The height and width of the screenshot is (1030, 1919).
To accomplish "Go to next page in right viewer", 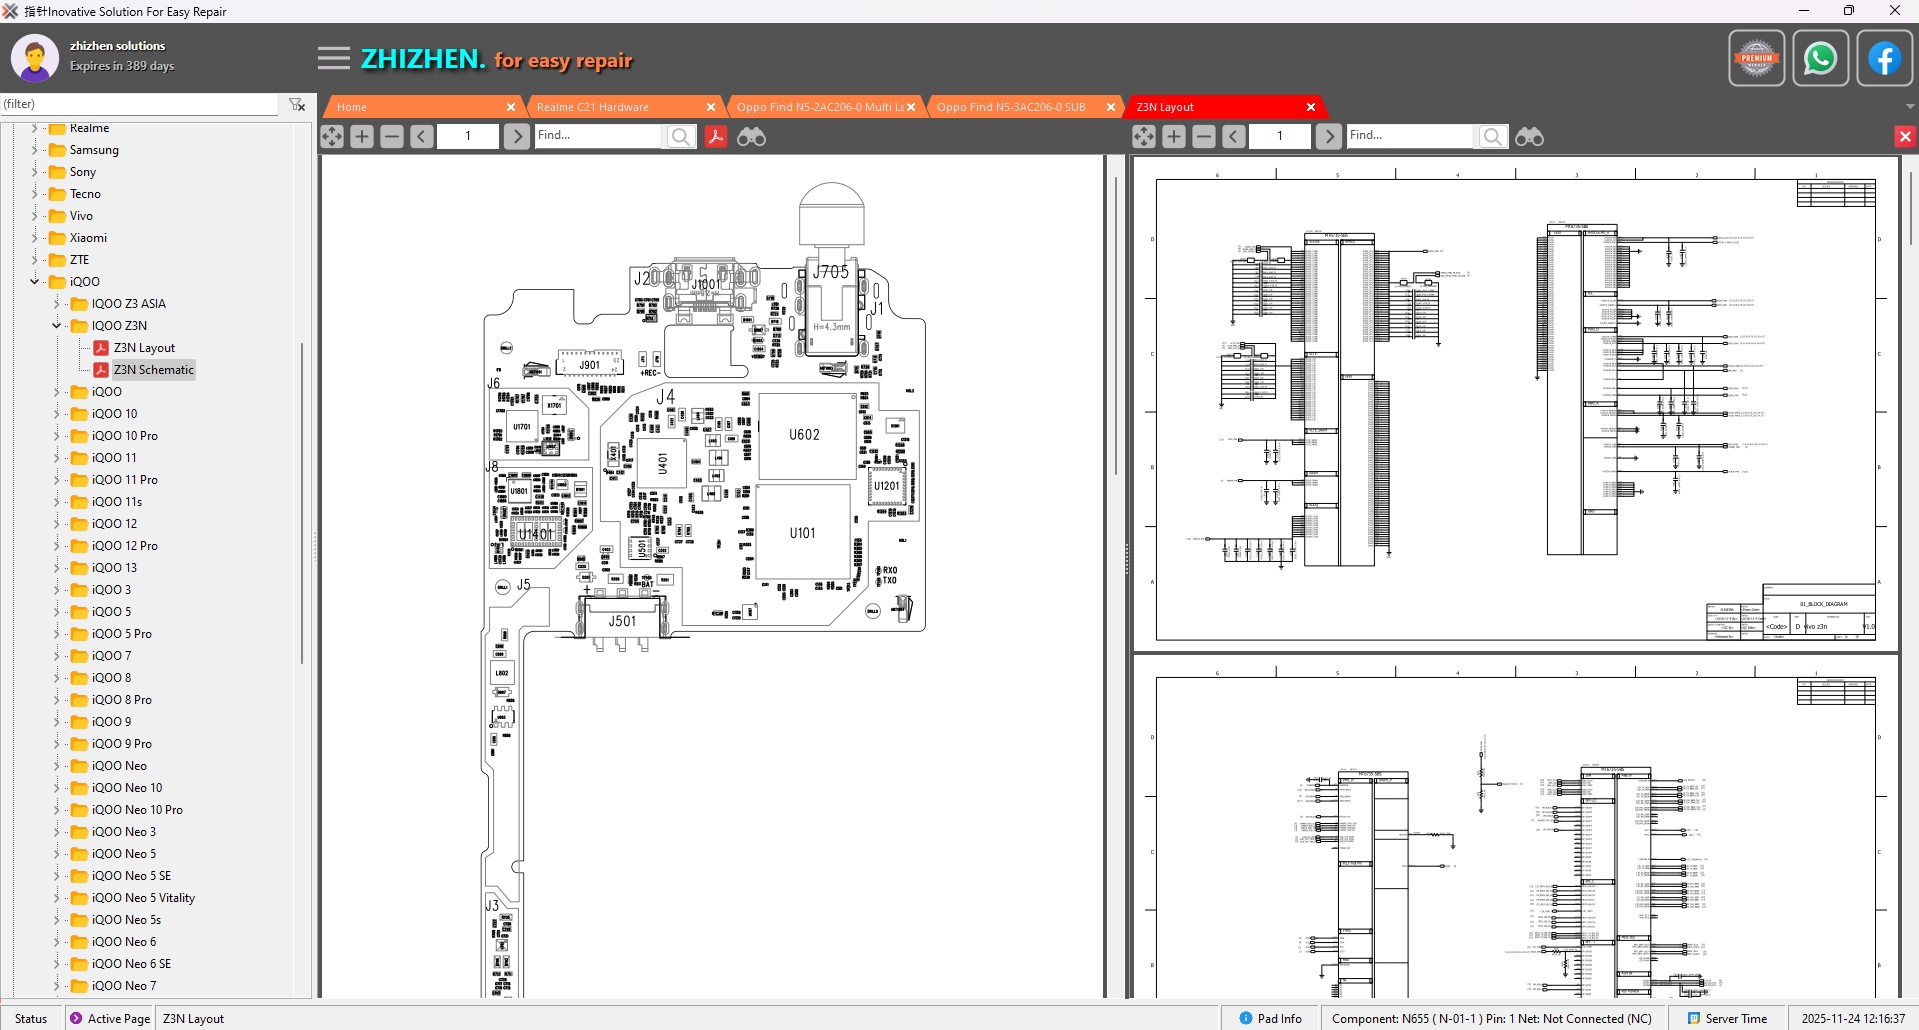I will pos(1328,136).
